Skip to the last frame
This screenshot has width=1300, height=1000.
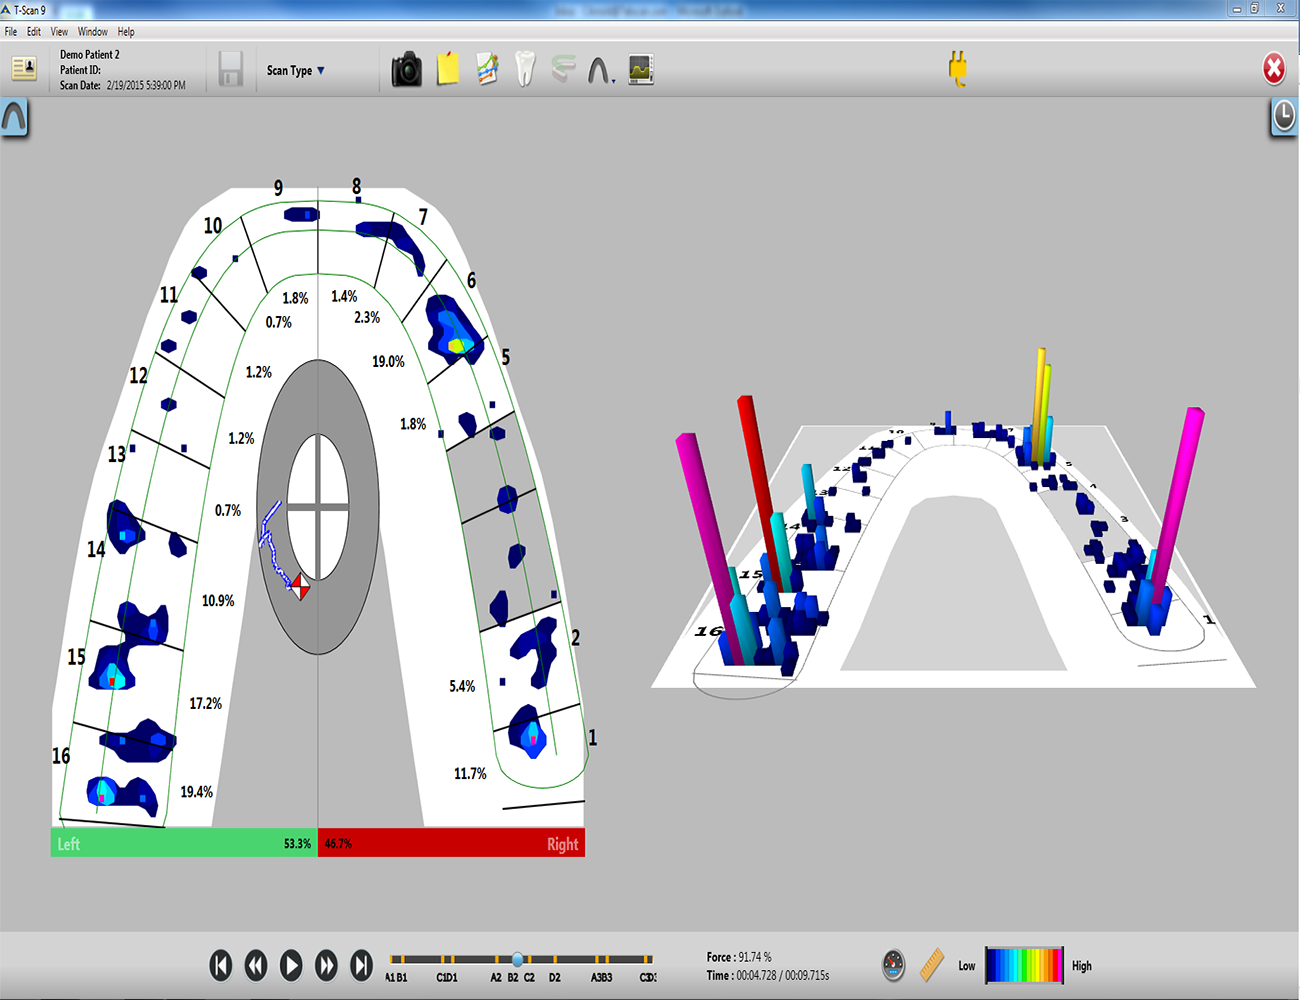(361, 965)
